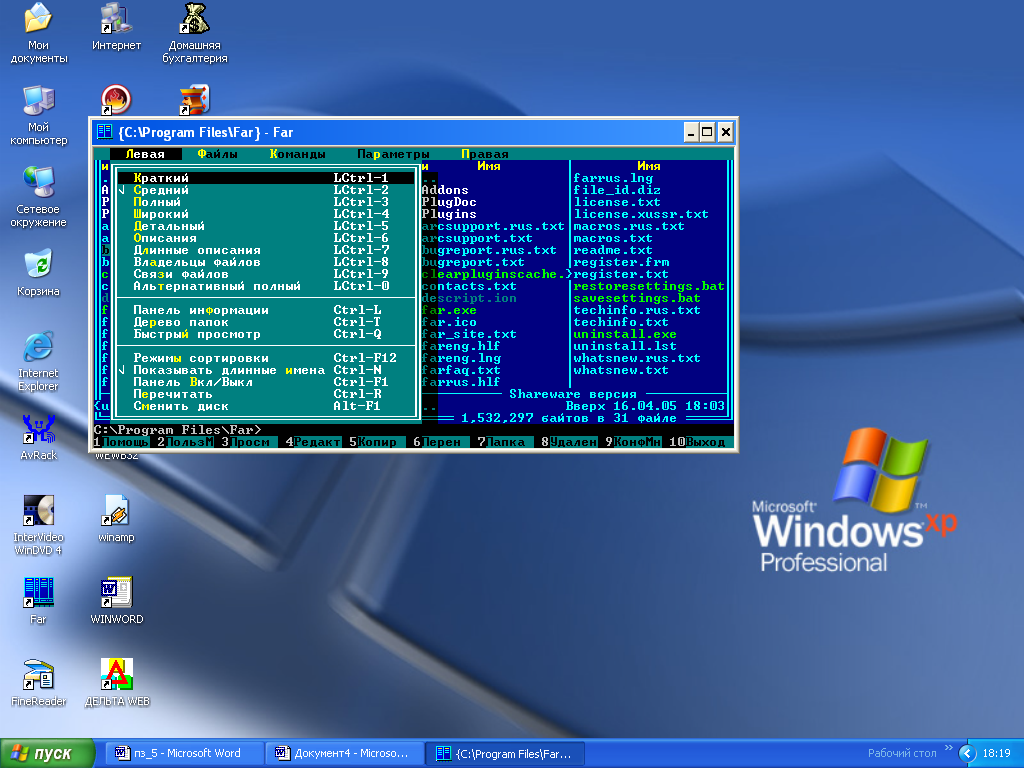Choose the Широкий panel view
This screenshot has width=1024, height=768.
click(266, 214)
